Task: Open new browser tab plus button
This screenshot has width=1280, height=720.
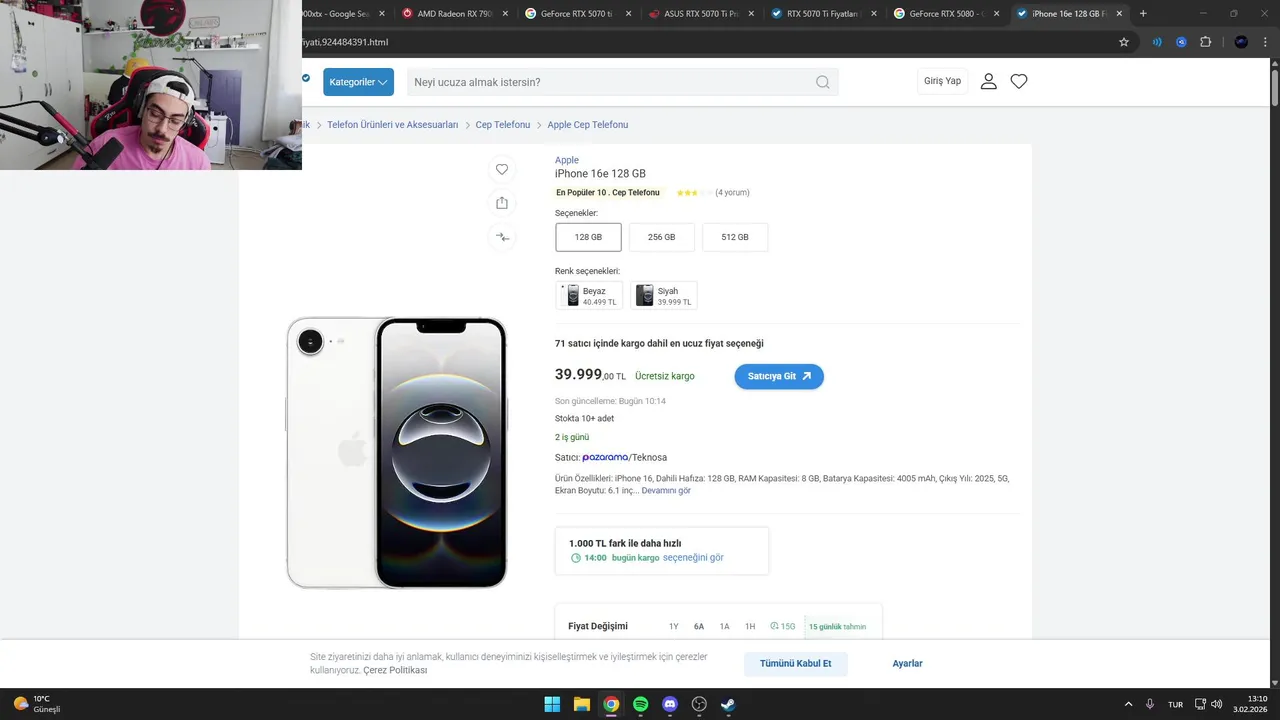Action: [1143, 14]
